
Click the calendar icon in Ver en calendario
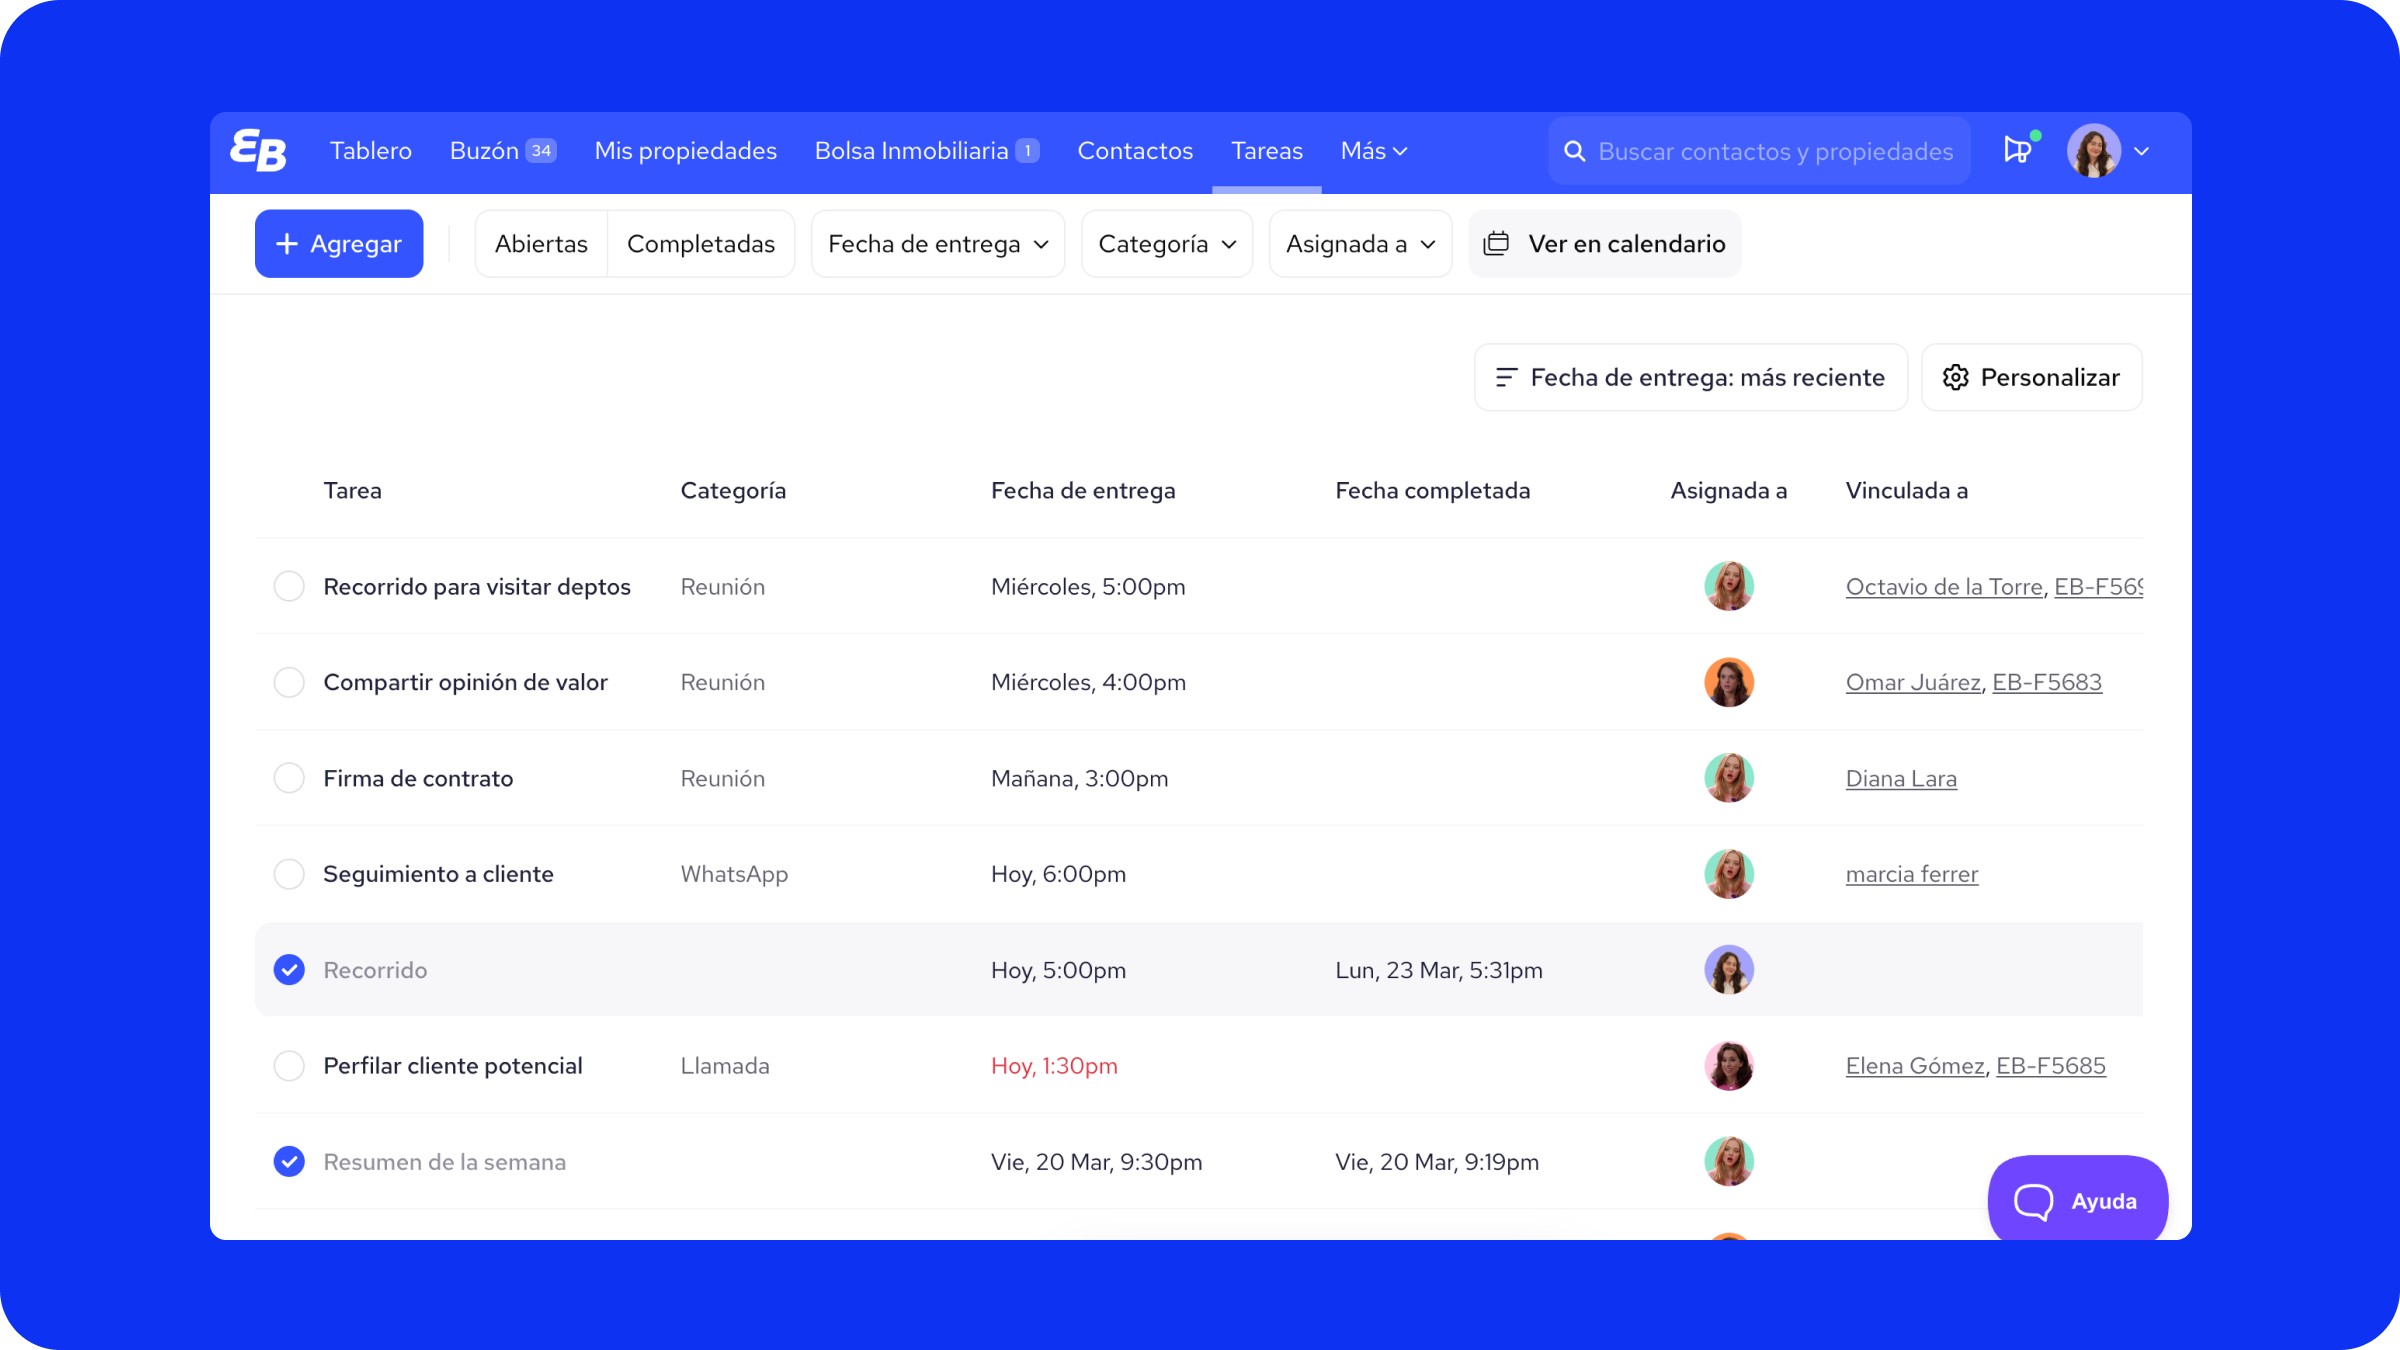point(1496,244)
